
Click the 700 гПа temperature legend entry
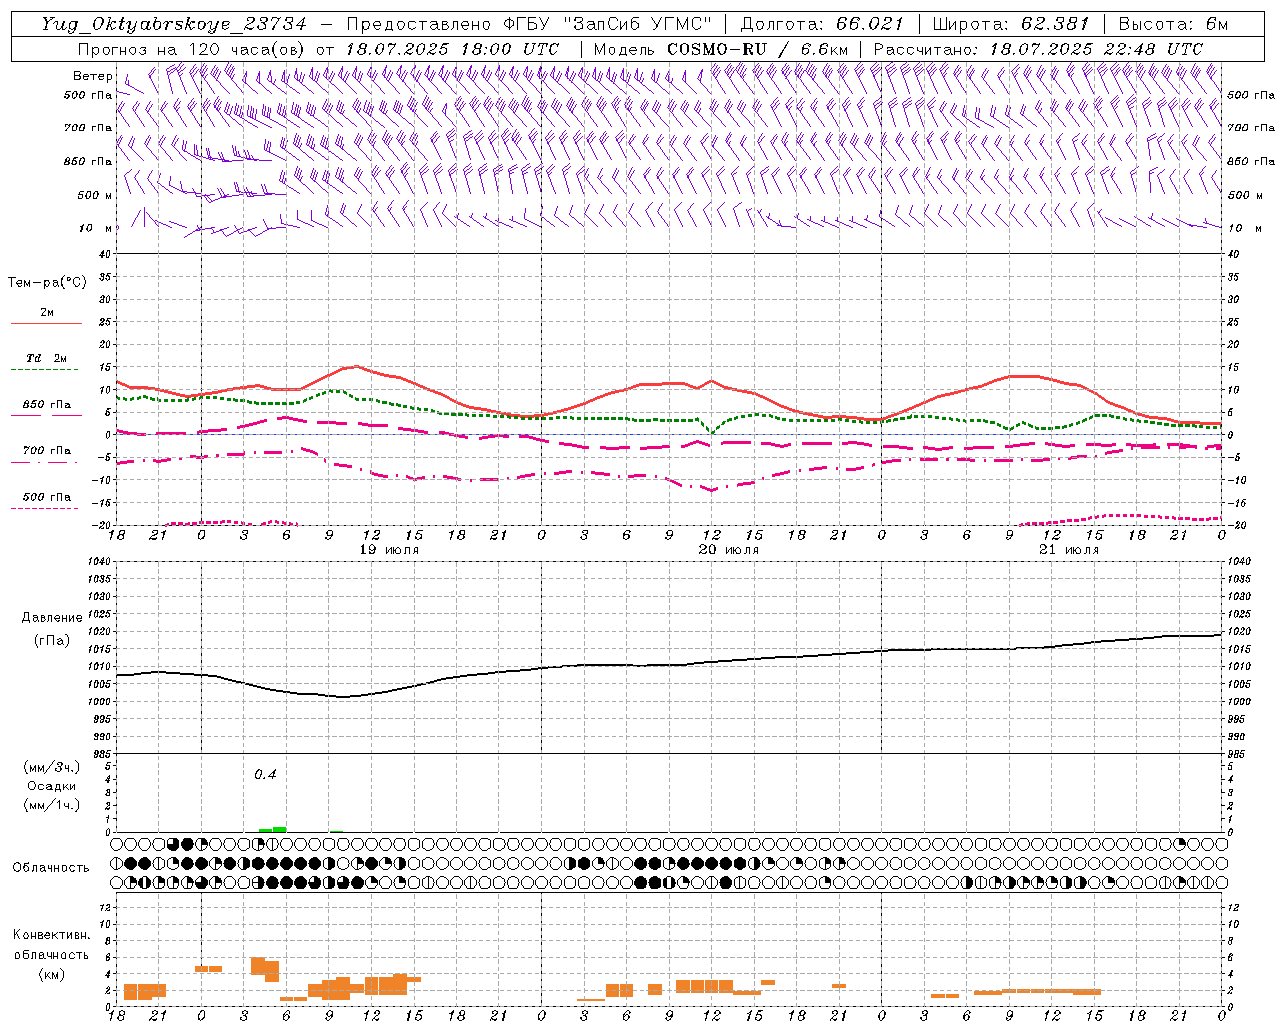pyautogui.click(x=47, y=450)
